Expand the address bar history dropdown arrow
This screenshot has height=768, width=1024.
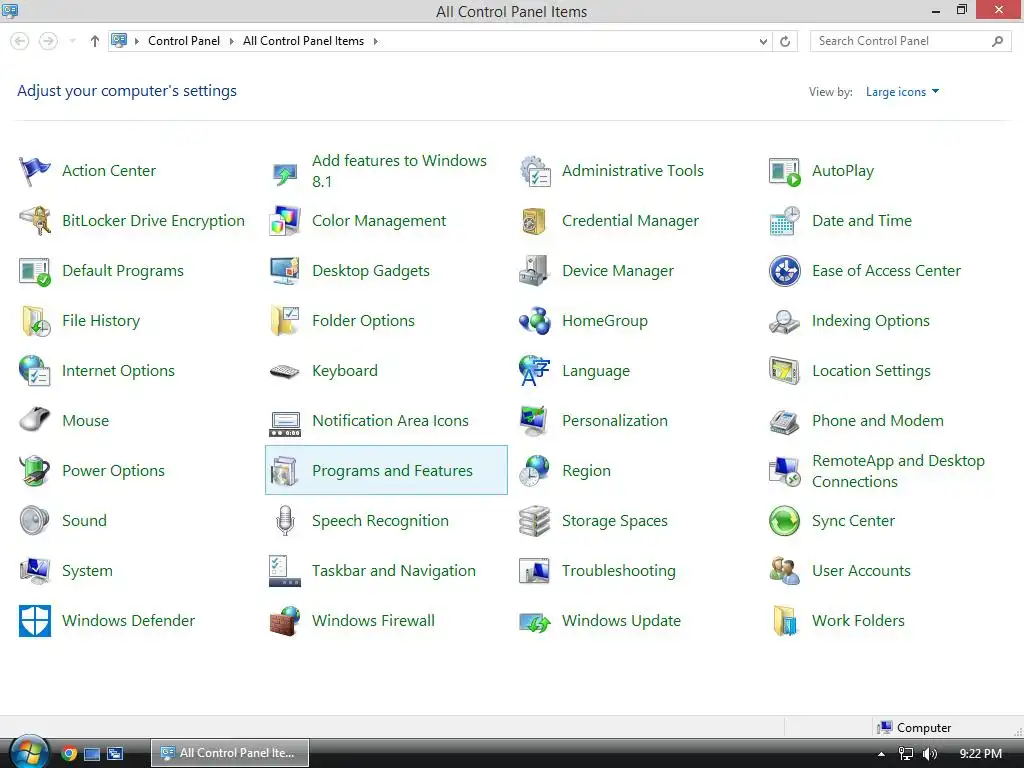[x=763, y=41]
